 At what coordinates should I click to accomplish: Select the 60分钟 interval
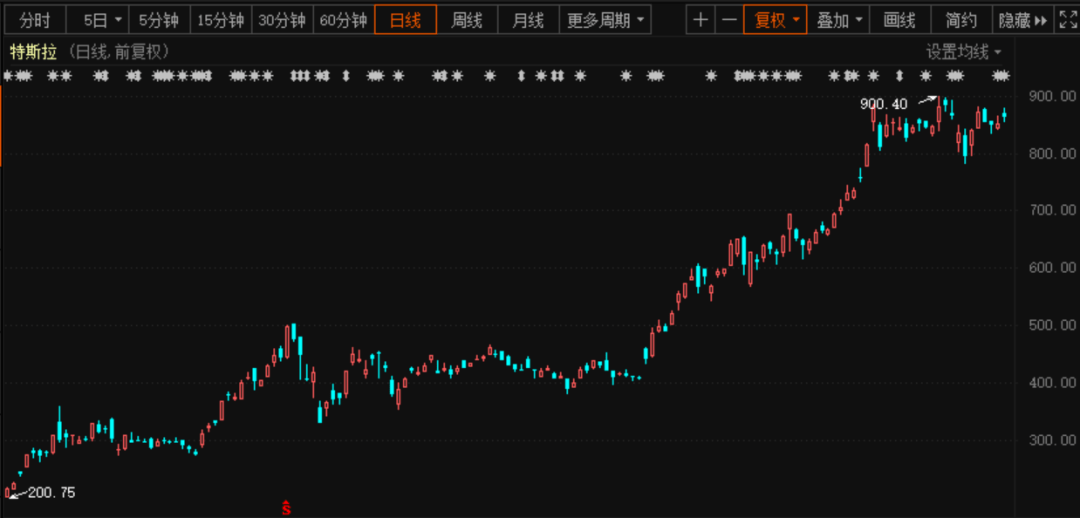click(x=344, y=20)
